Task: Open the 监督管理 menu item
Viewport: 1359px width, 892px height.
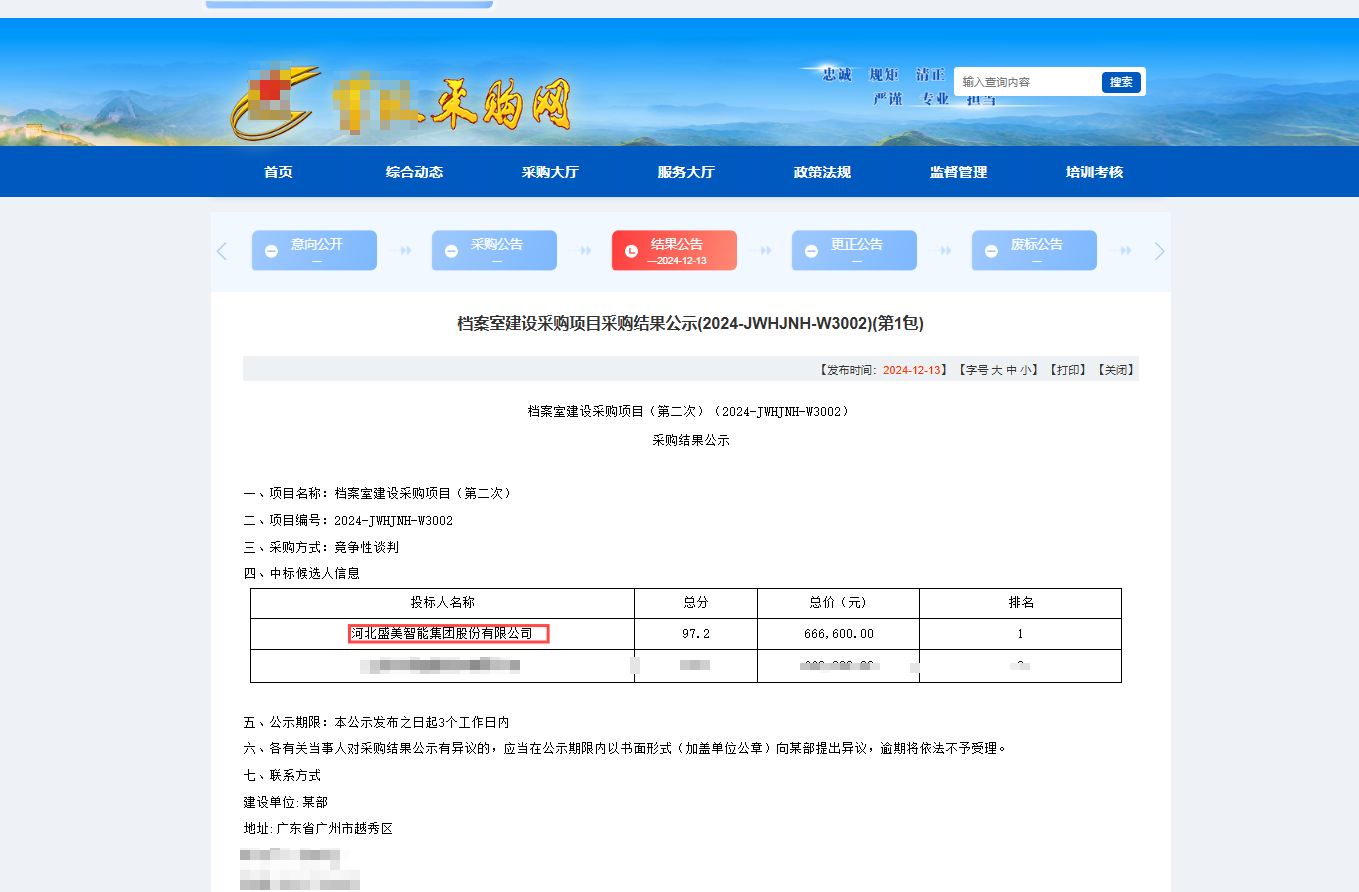Action: (x=958, y=172)
